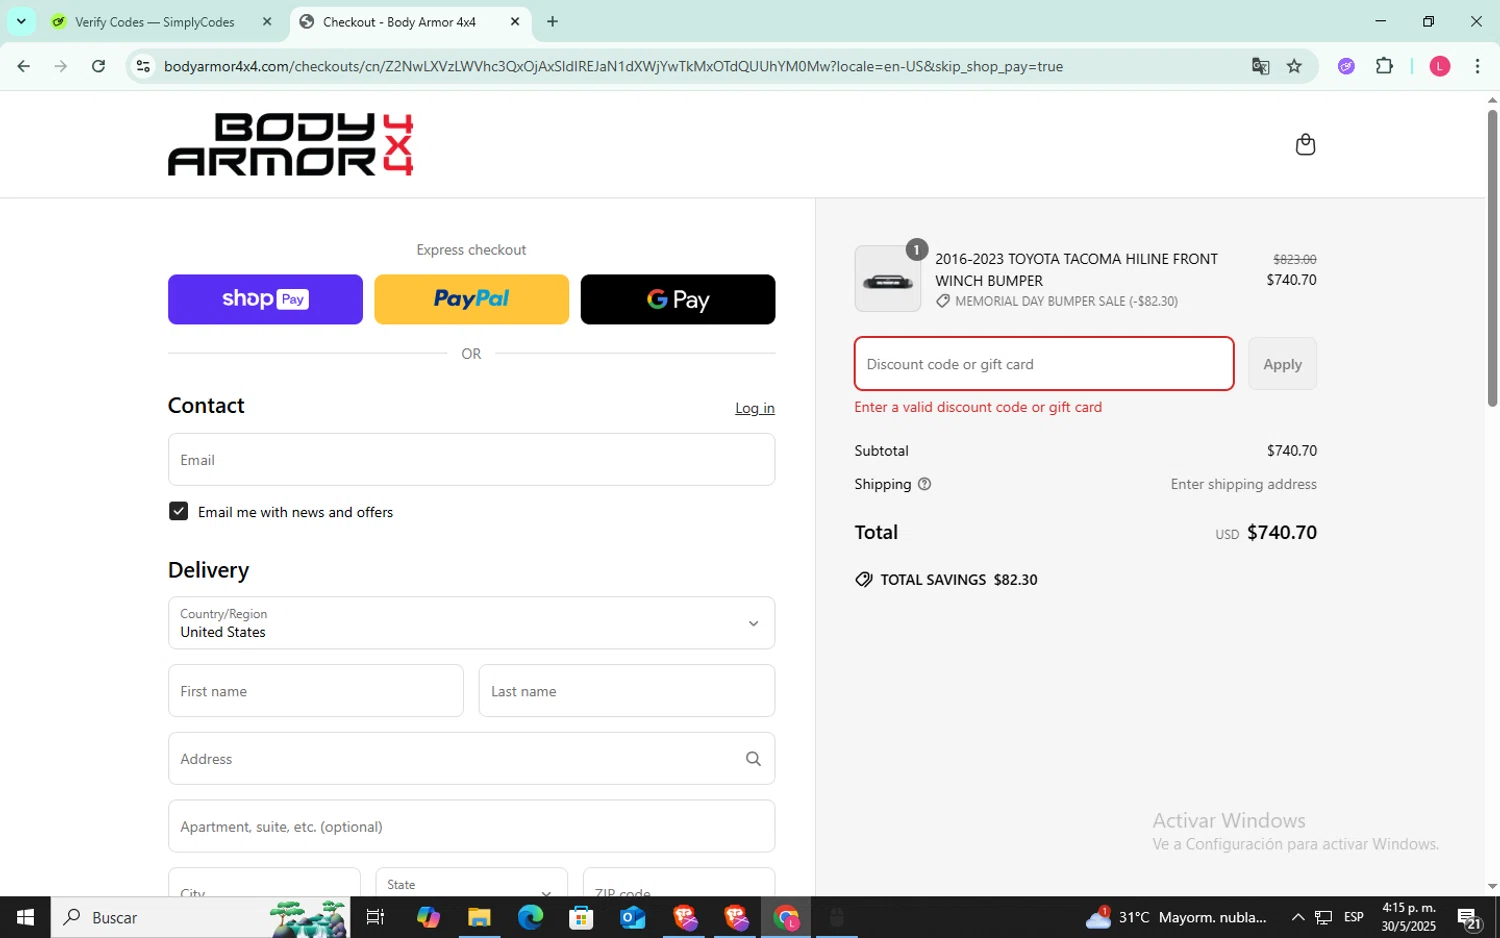Click the Discount code or gift card field
The width and height of the screenshot is (1500, 938).
click(1044, 364)
